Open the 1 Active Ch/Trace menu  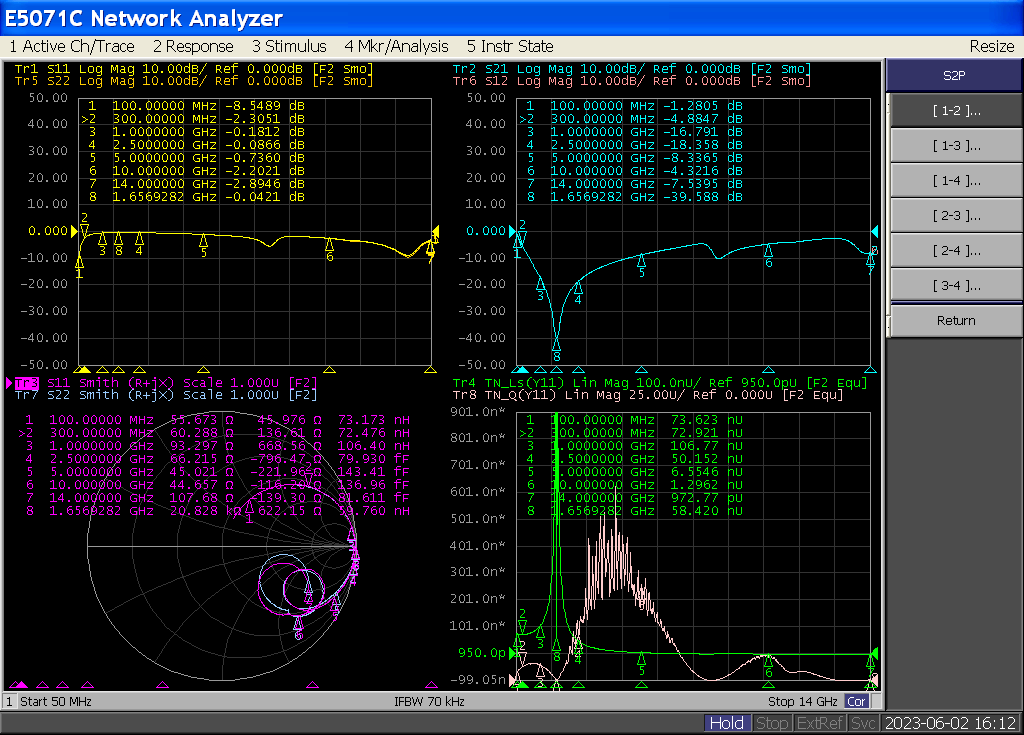(72, 46)
